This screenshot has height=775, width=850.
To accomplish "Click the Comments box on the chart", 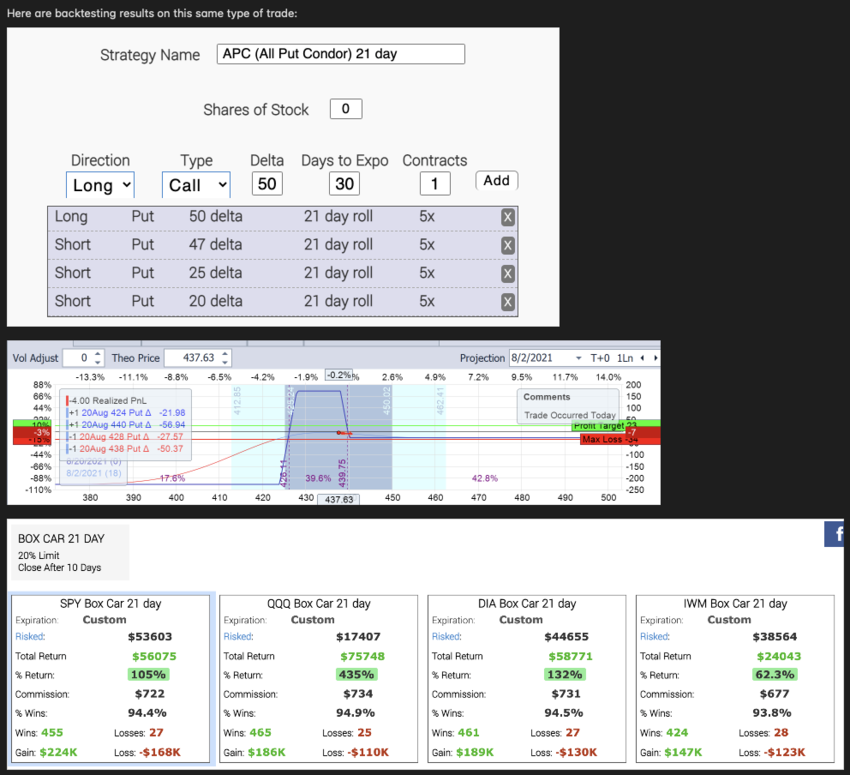I will 568,405.
